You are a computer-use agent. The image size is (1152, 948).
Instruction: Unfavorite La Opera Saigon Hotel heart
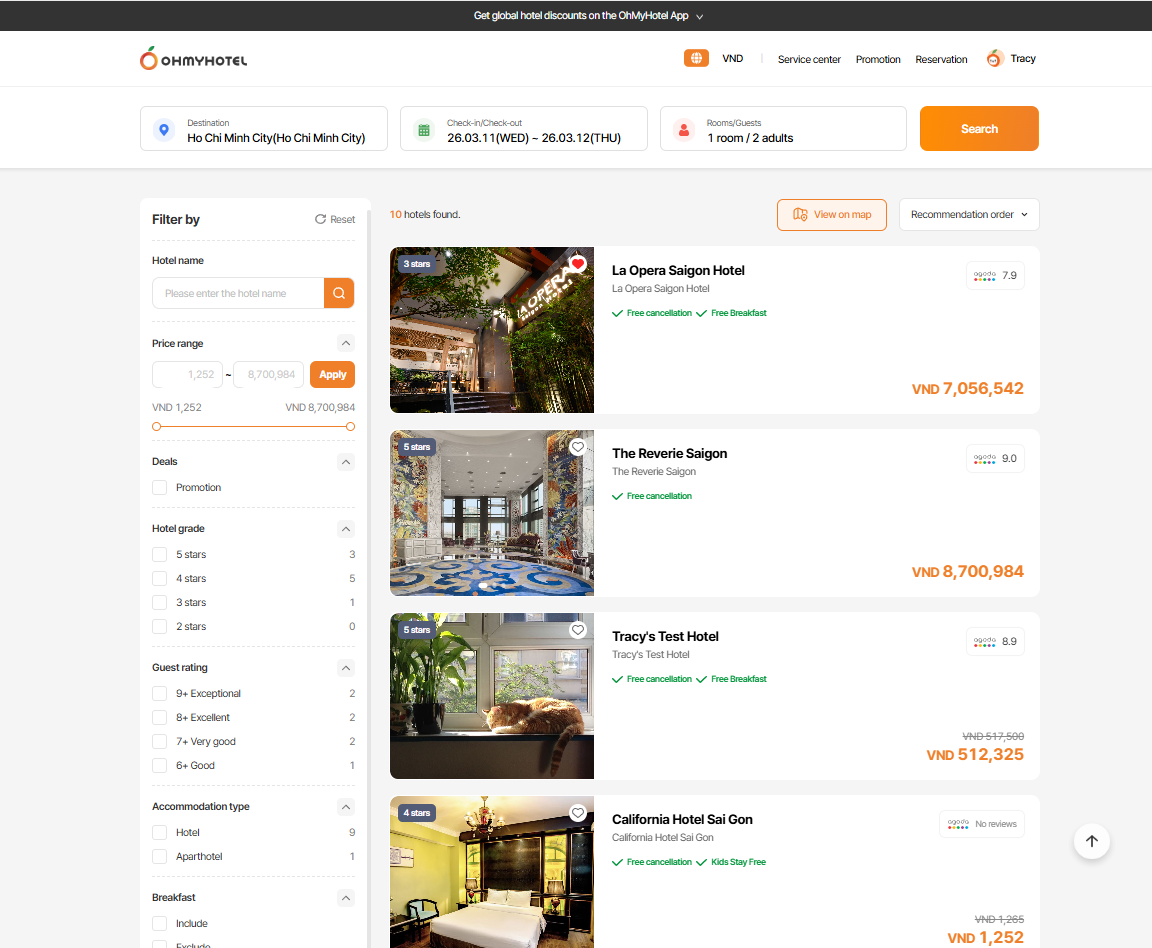pyautogui.click(x=578, y=264)
